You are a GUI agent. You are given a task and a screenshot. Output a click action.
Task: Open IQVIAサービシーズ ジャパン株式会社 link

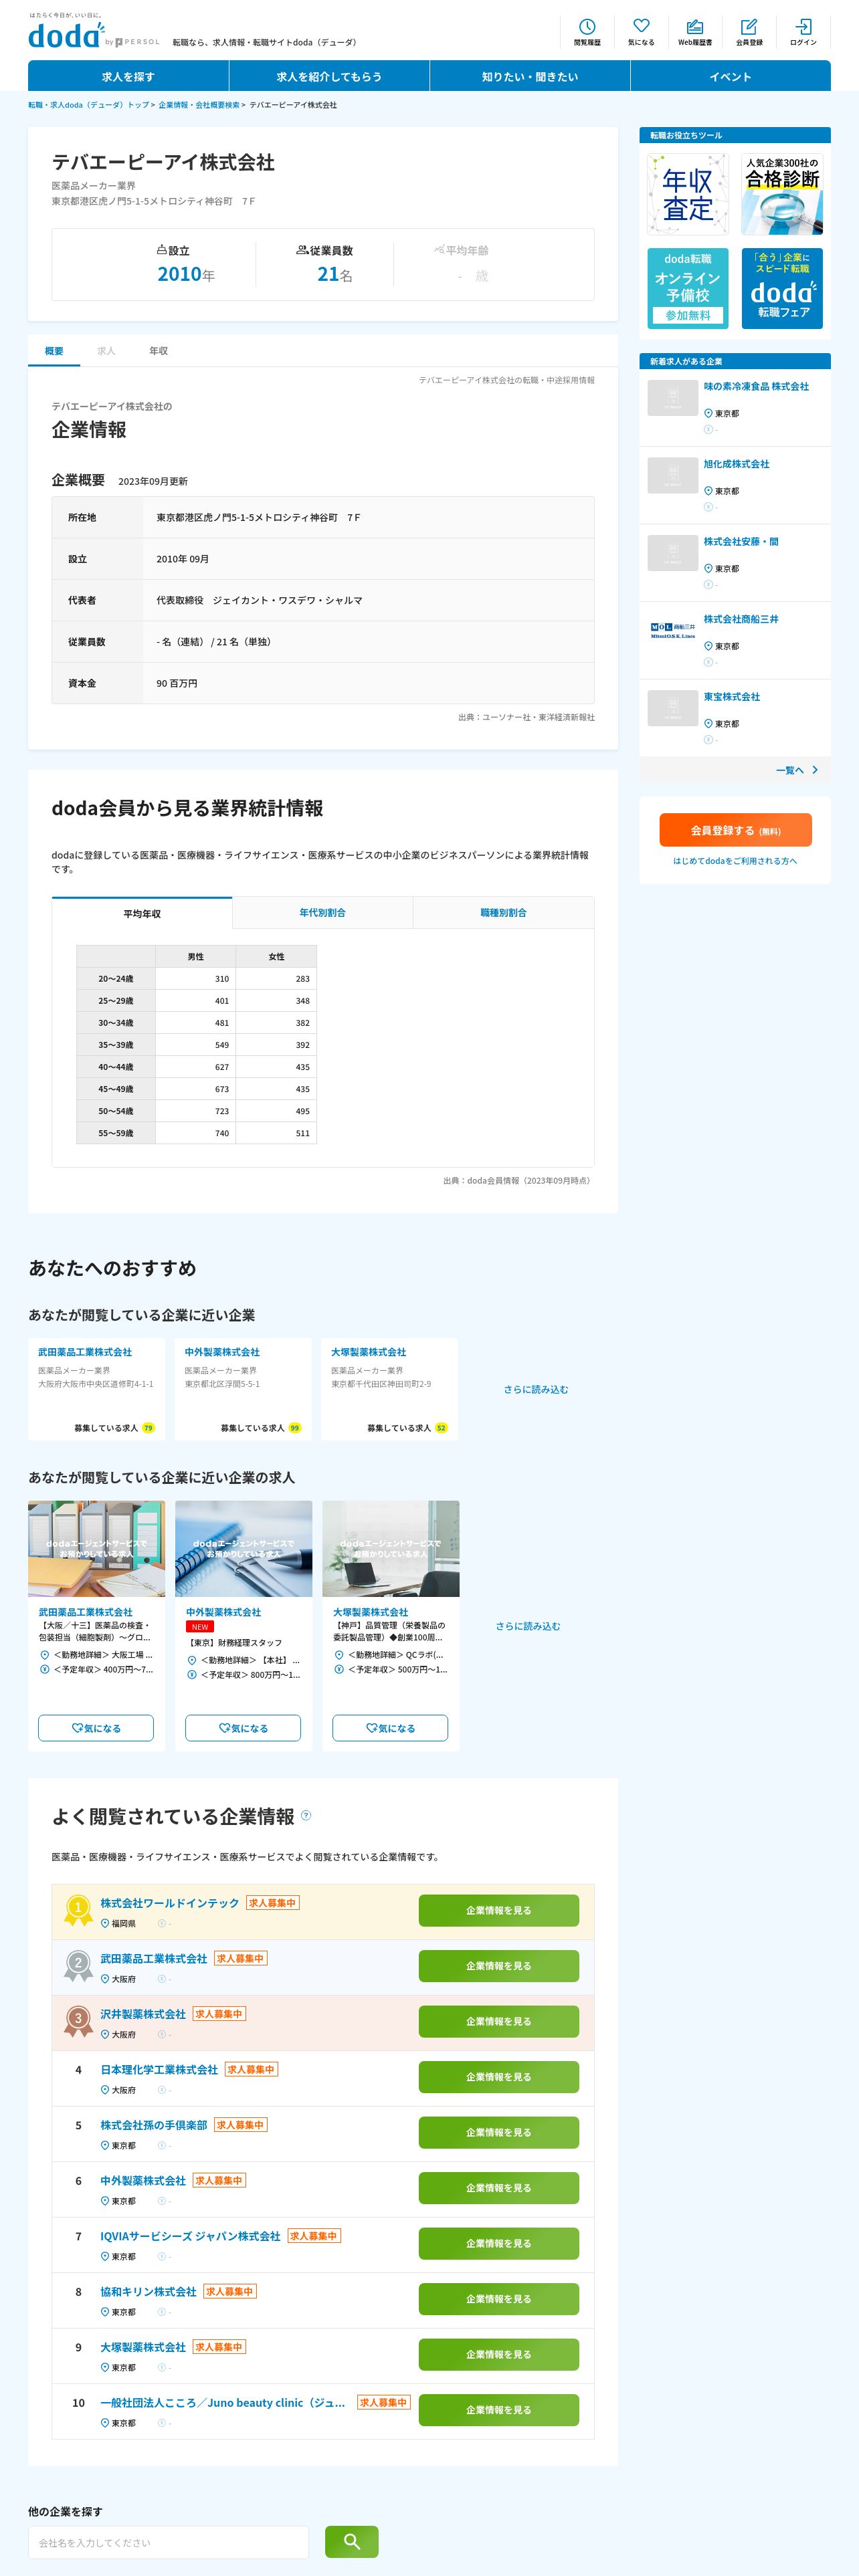(x=190, y=2236)
